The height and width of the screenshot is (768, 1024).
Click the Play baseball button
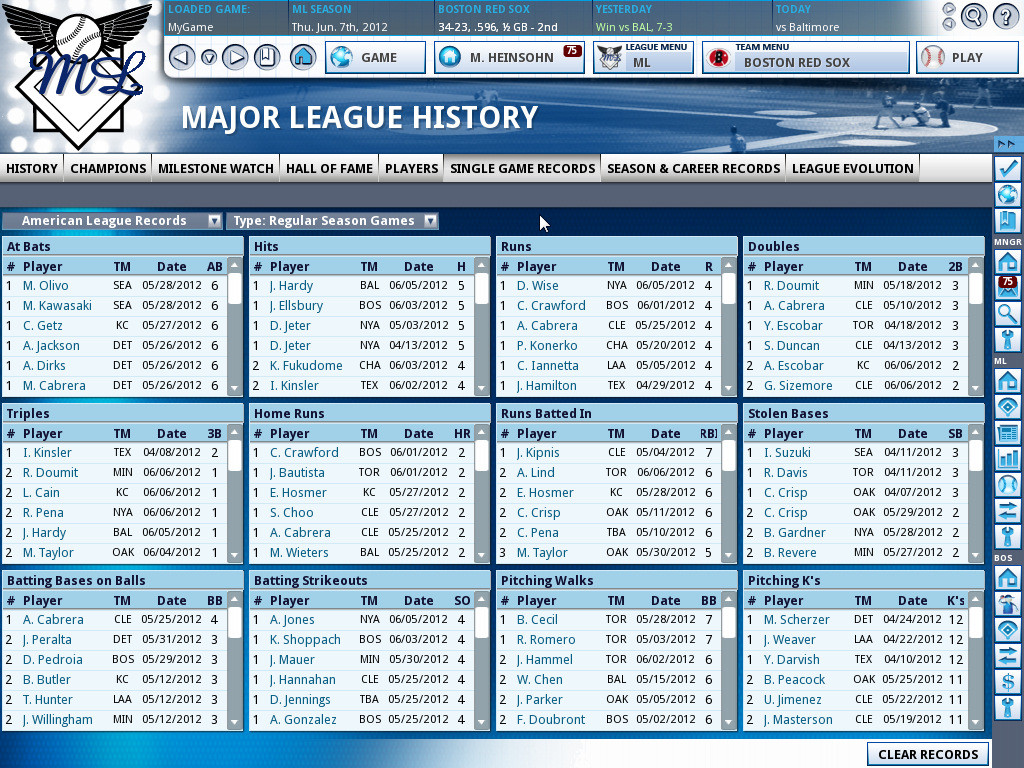click(966, 57)
